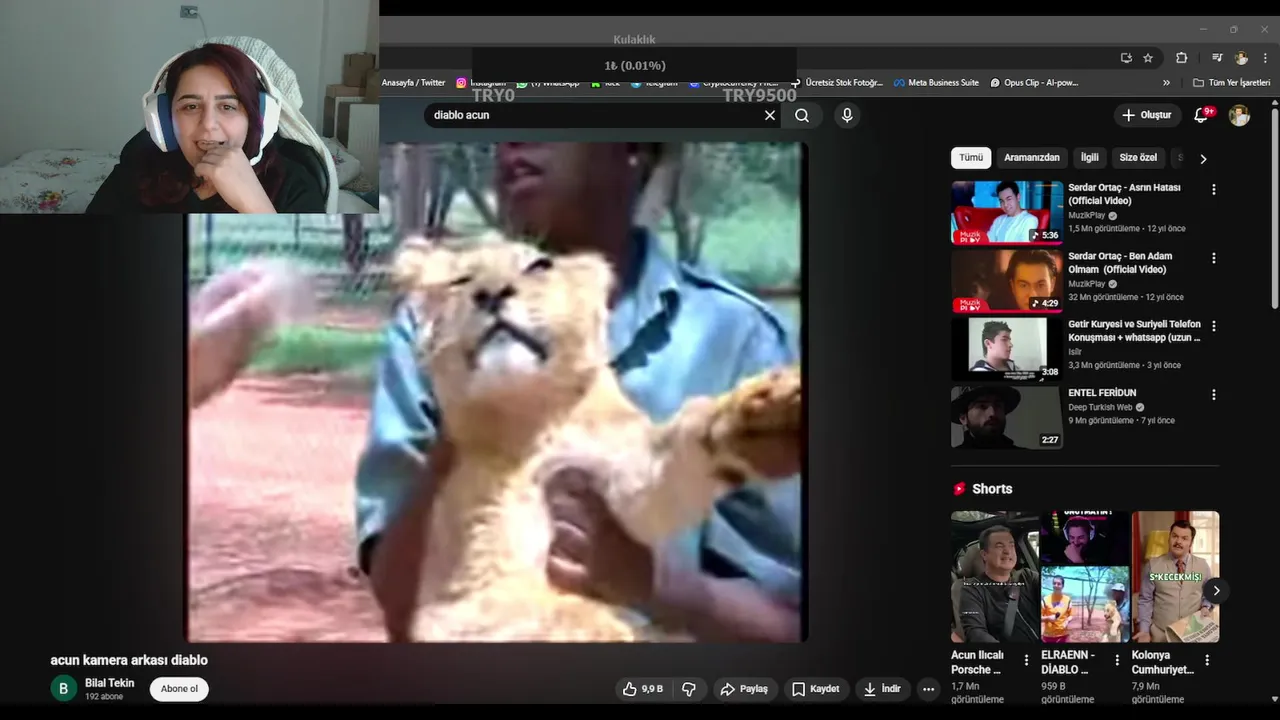This screenshot has height=720, width=1280.
Task: Open Getir Kuryesi ve Suriyeli thumbnail
Action: [1007, 349]
